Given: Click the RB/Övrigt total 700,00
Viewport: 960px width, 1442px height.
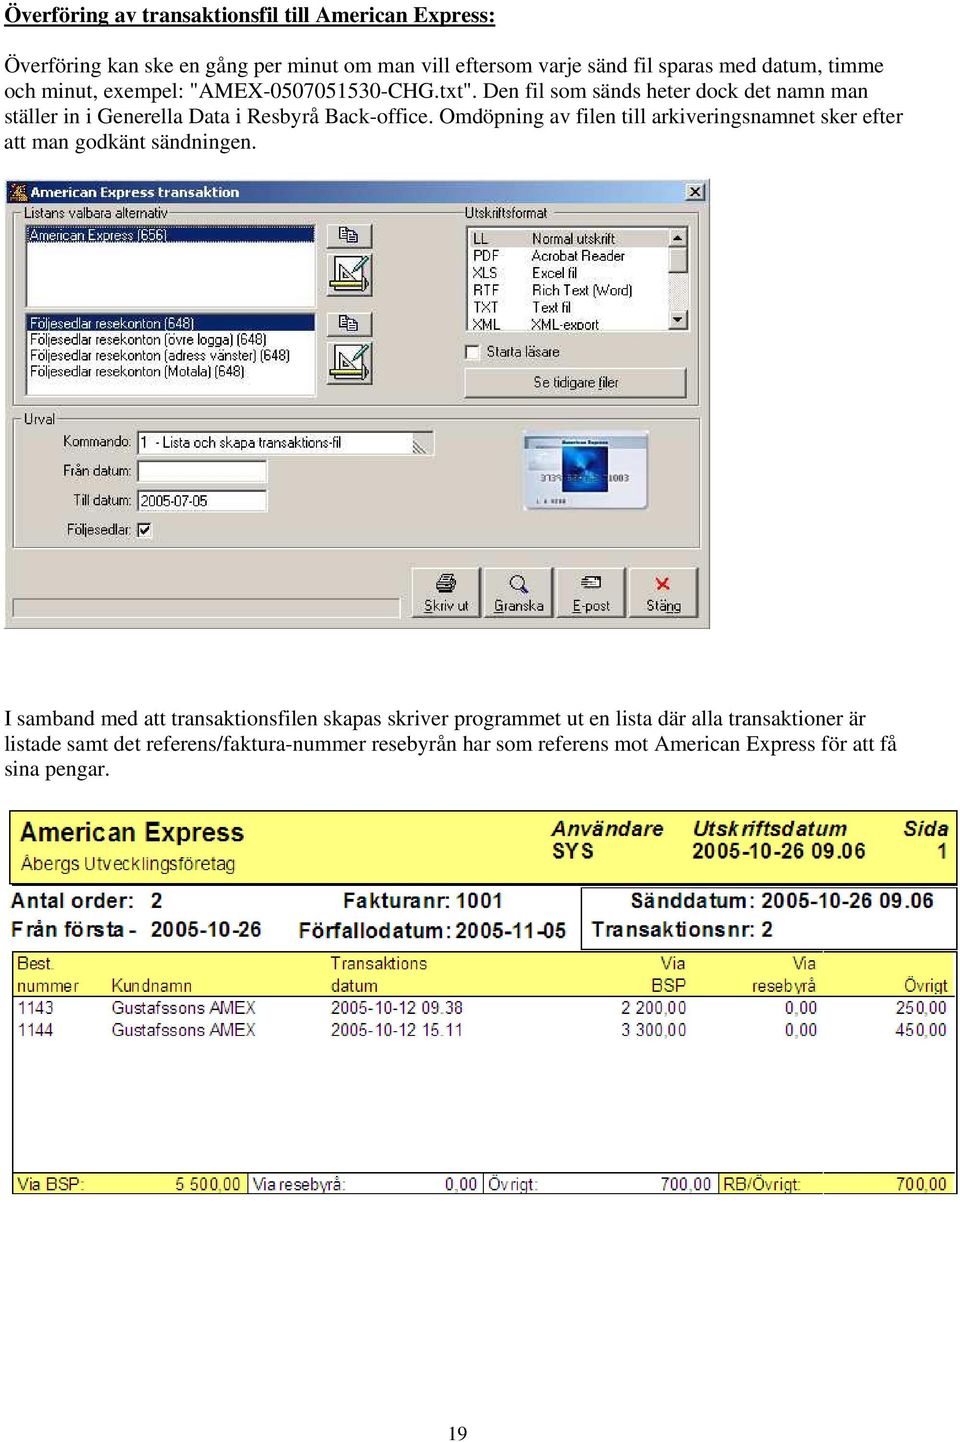Looking at the screenshot, I should pos(921,1184).
